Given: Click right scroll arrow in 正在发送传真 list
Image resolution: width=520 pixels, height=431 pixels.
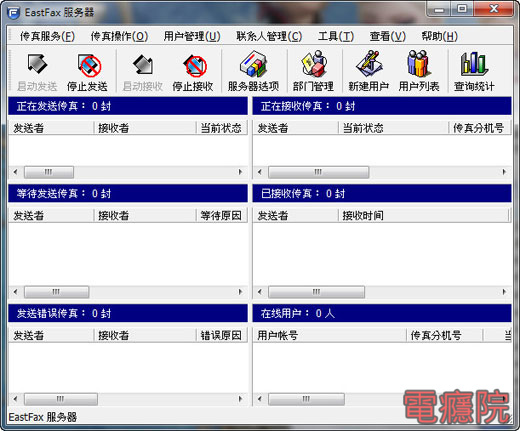Looking at the screenshot, I should coord(240,172).
